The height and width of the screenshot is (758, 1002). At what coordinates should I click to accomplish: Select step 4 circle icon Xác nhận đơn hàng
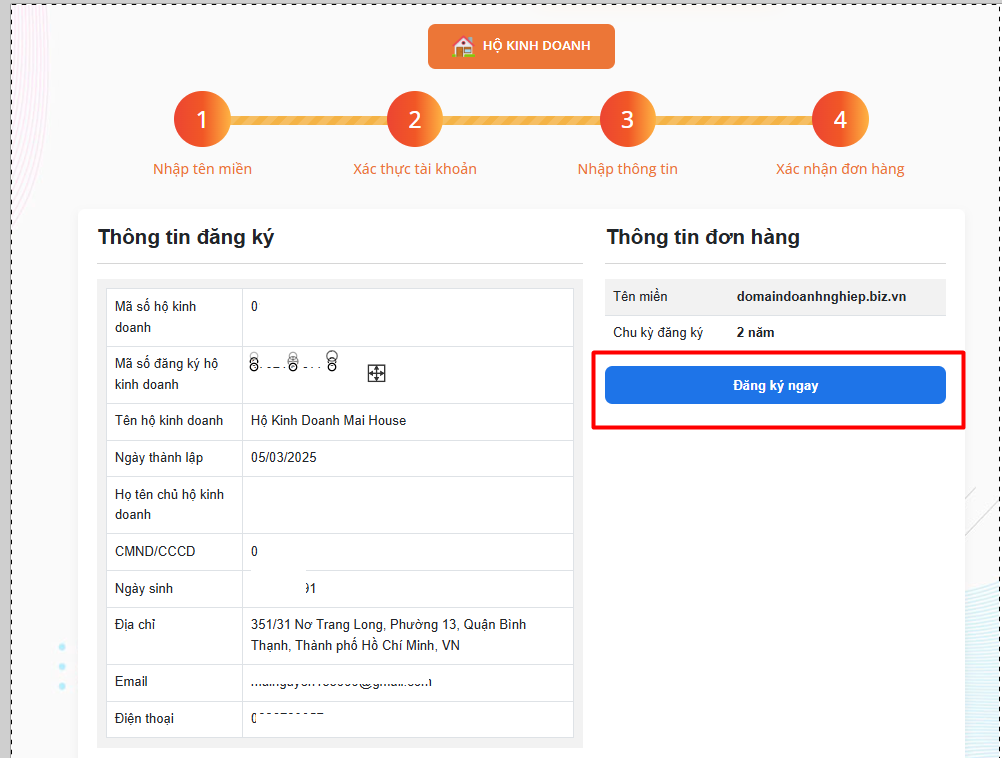click(840, 118)
